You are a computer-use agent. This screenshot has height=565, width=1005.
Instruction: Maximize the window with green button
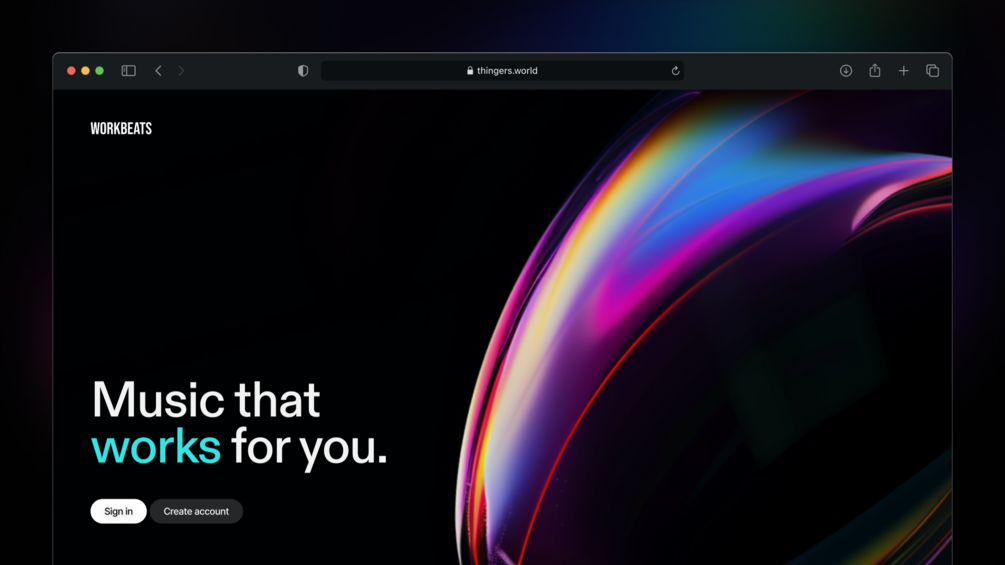pyautogui.click(x=99, y=70)
